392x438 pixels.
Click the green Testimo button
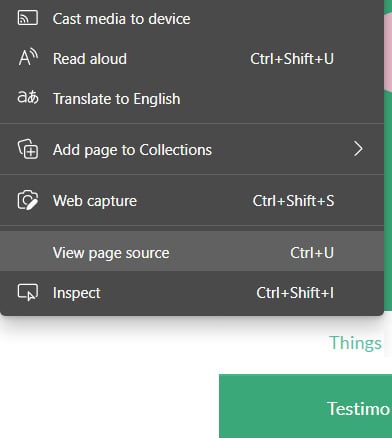[x=305, y=406]
